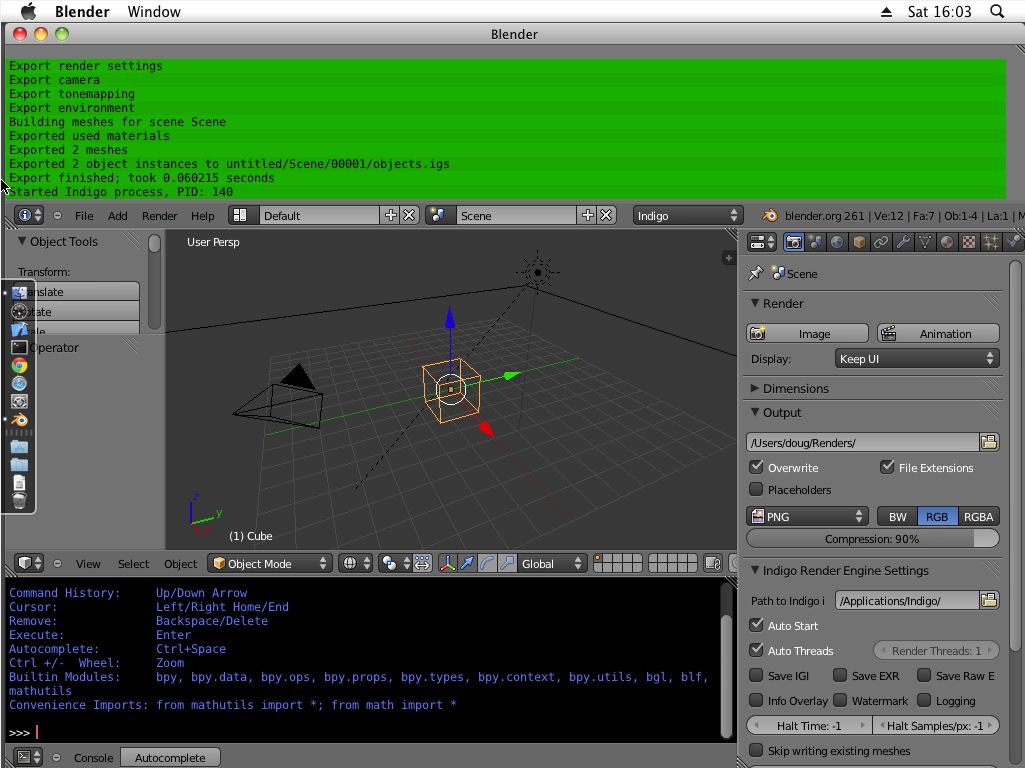Click the pin icon next to Scene
This screenshot has width=1025, height=768.
coord(756,273)
